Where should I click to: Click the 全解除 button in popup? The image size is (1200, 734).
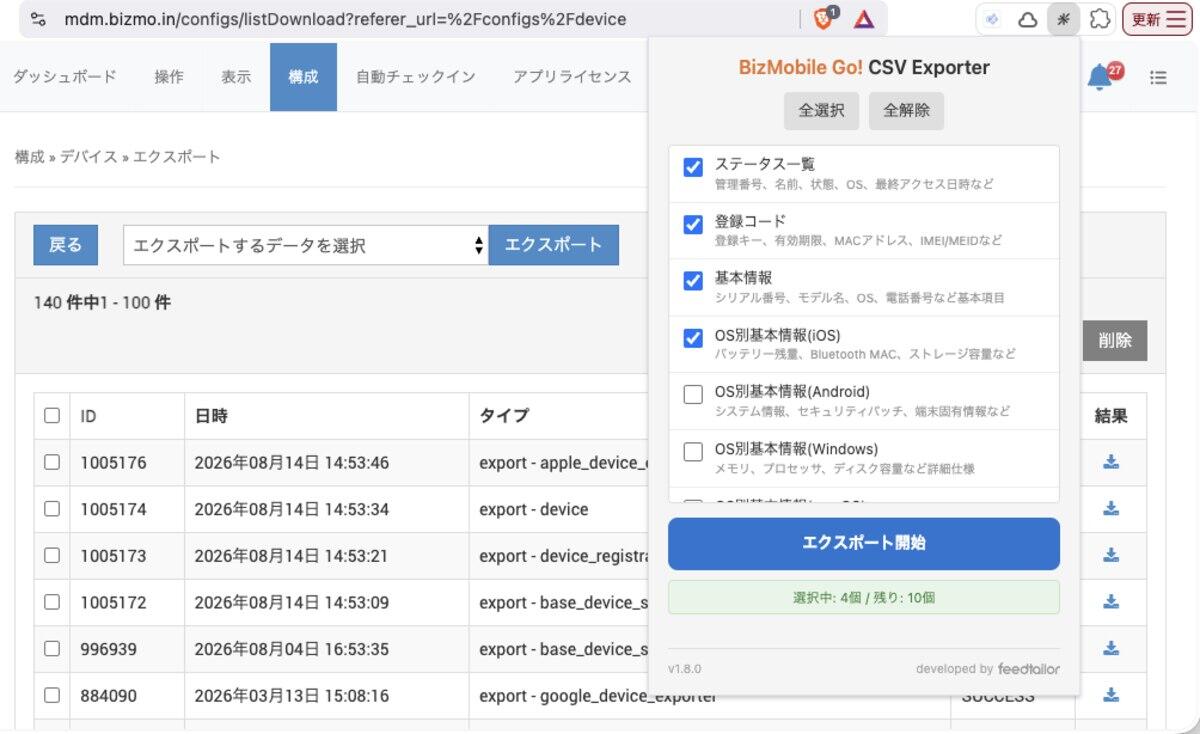point(907,111)
